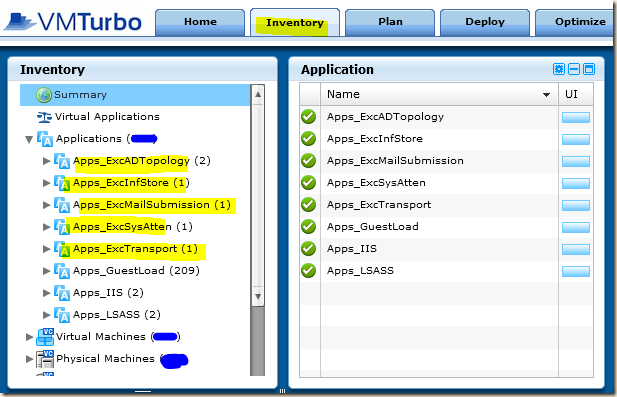
Task: Click green status check for Apps_LSASS
Action: 309,271
